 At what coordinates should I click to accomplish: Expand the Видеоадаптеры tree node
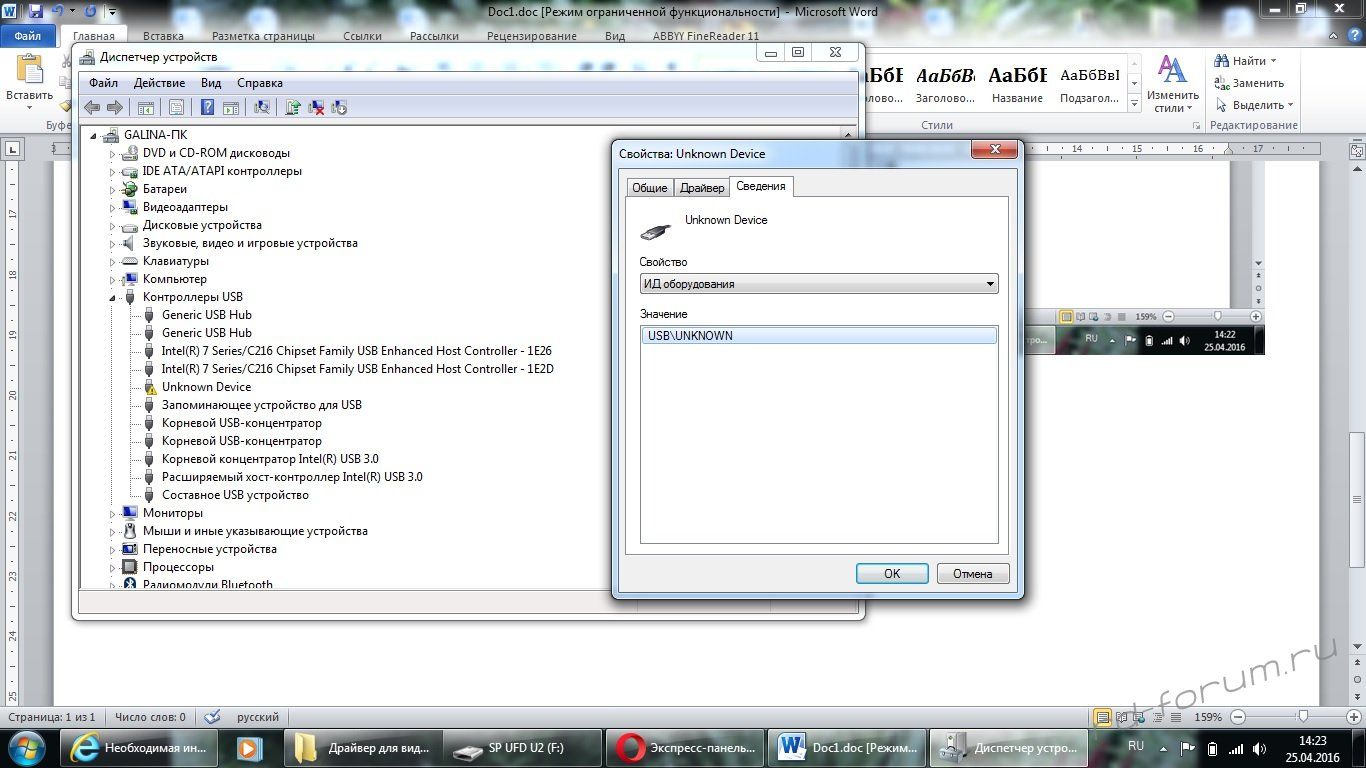113,207
